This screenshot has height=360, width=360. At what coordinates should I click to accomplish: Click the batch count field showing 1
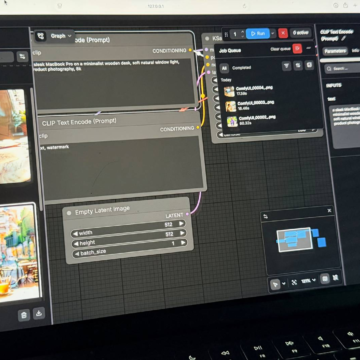point(235,34)
